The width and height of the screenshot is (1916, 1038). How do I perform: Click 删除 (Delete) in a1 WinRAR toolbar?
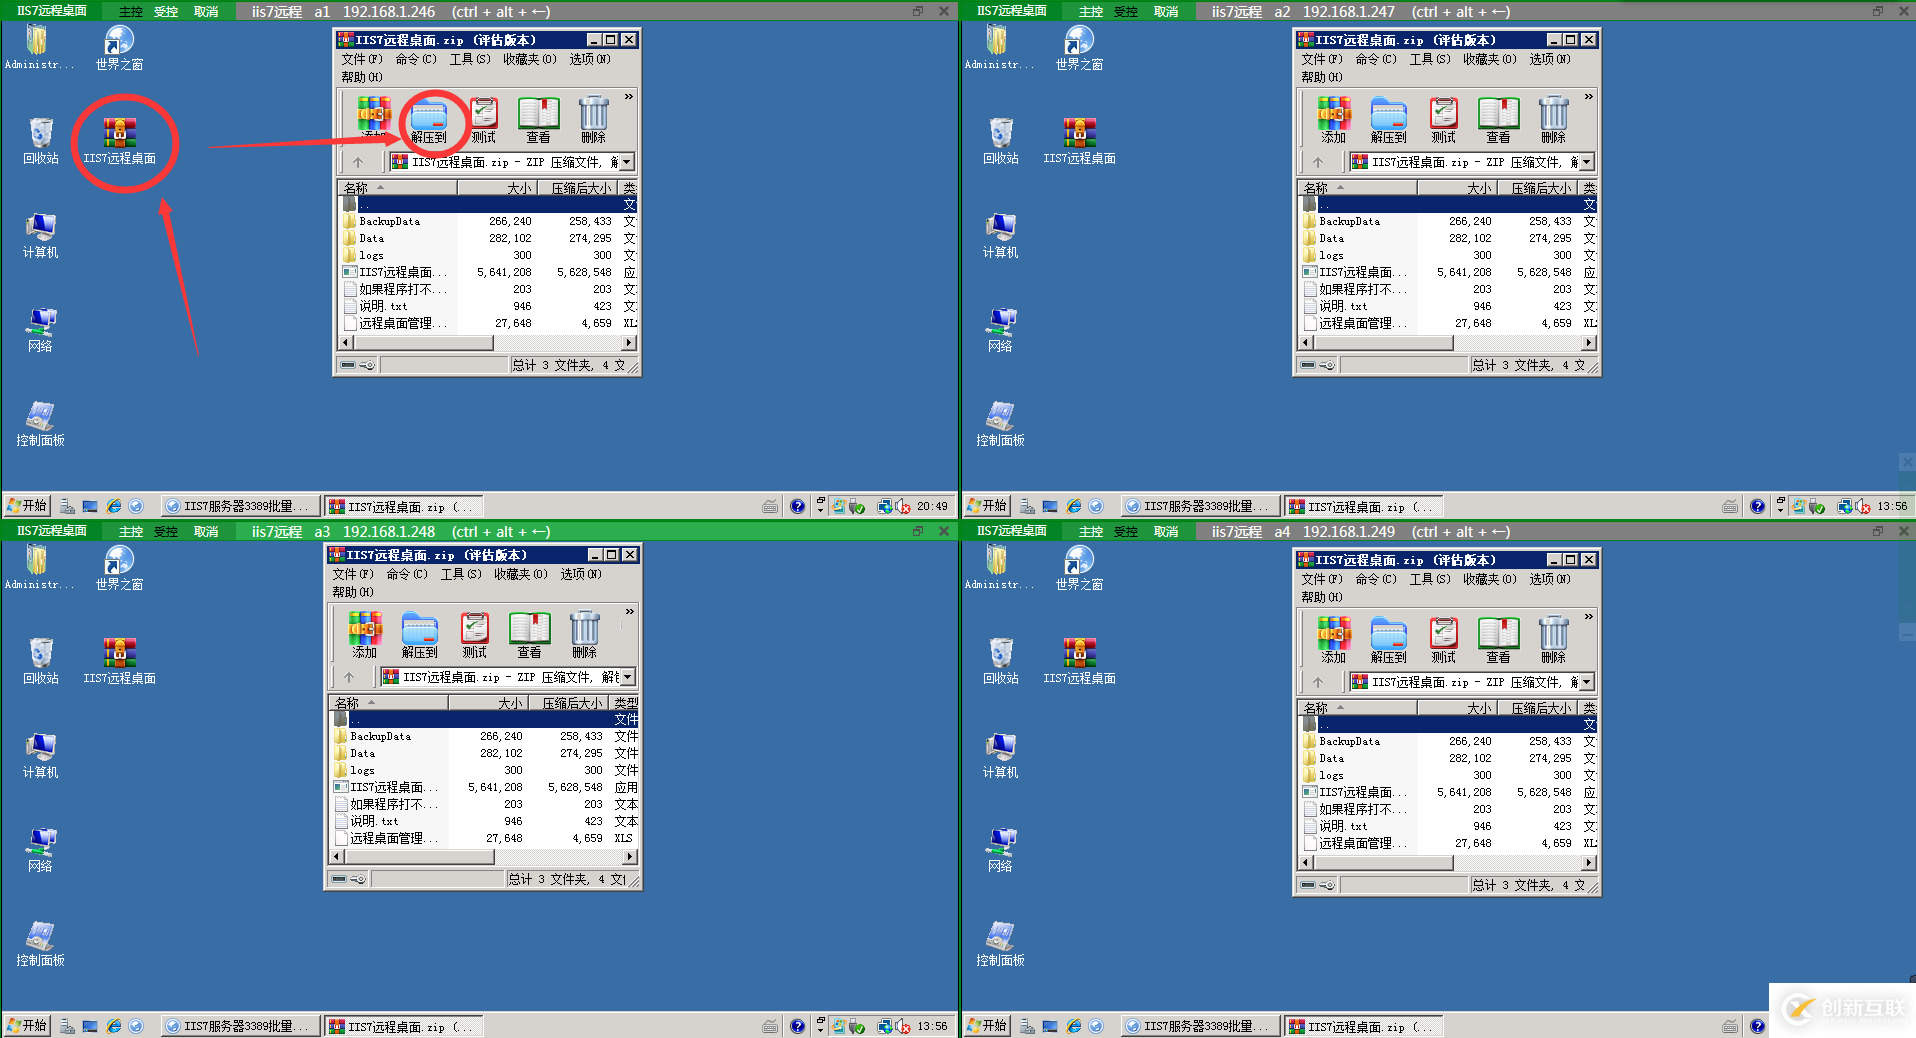594,120
